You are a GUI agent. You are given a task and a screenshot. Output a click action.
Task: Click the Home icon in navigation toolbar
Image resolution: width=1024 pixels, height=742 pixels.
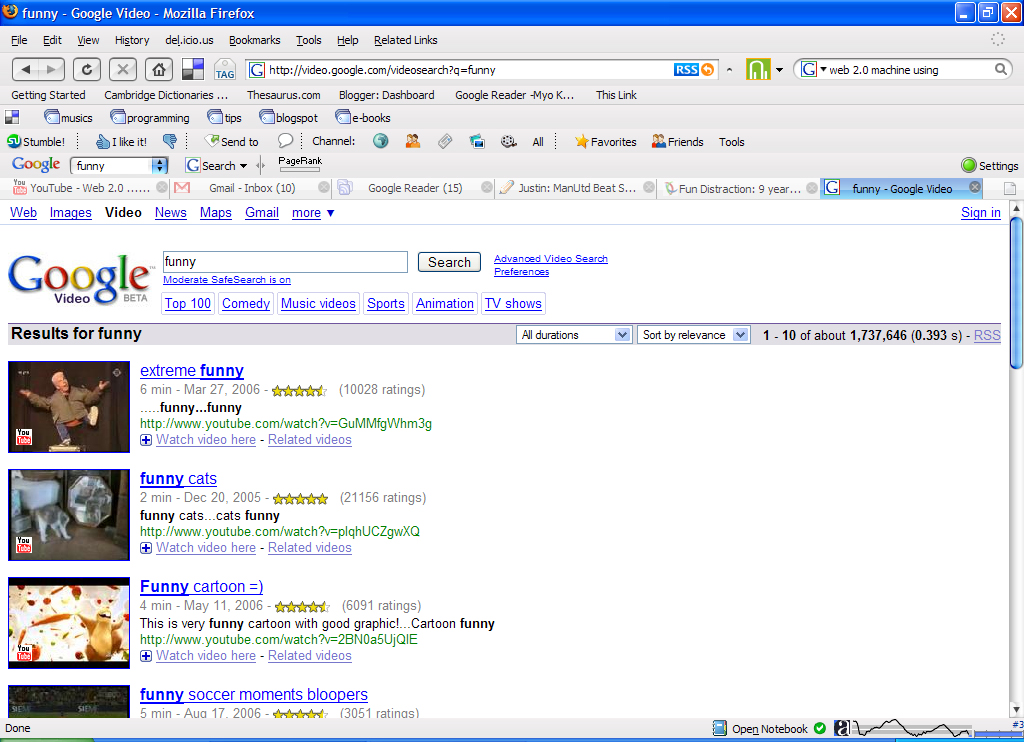157,69
